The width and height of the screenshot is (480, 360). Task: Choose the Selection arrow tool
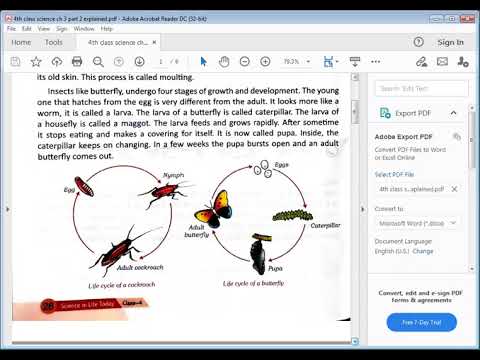(x=203, y=62)
